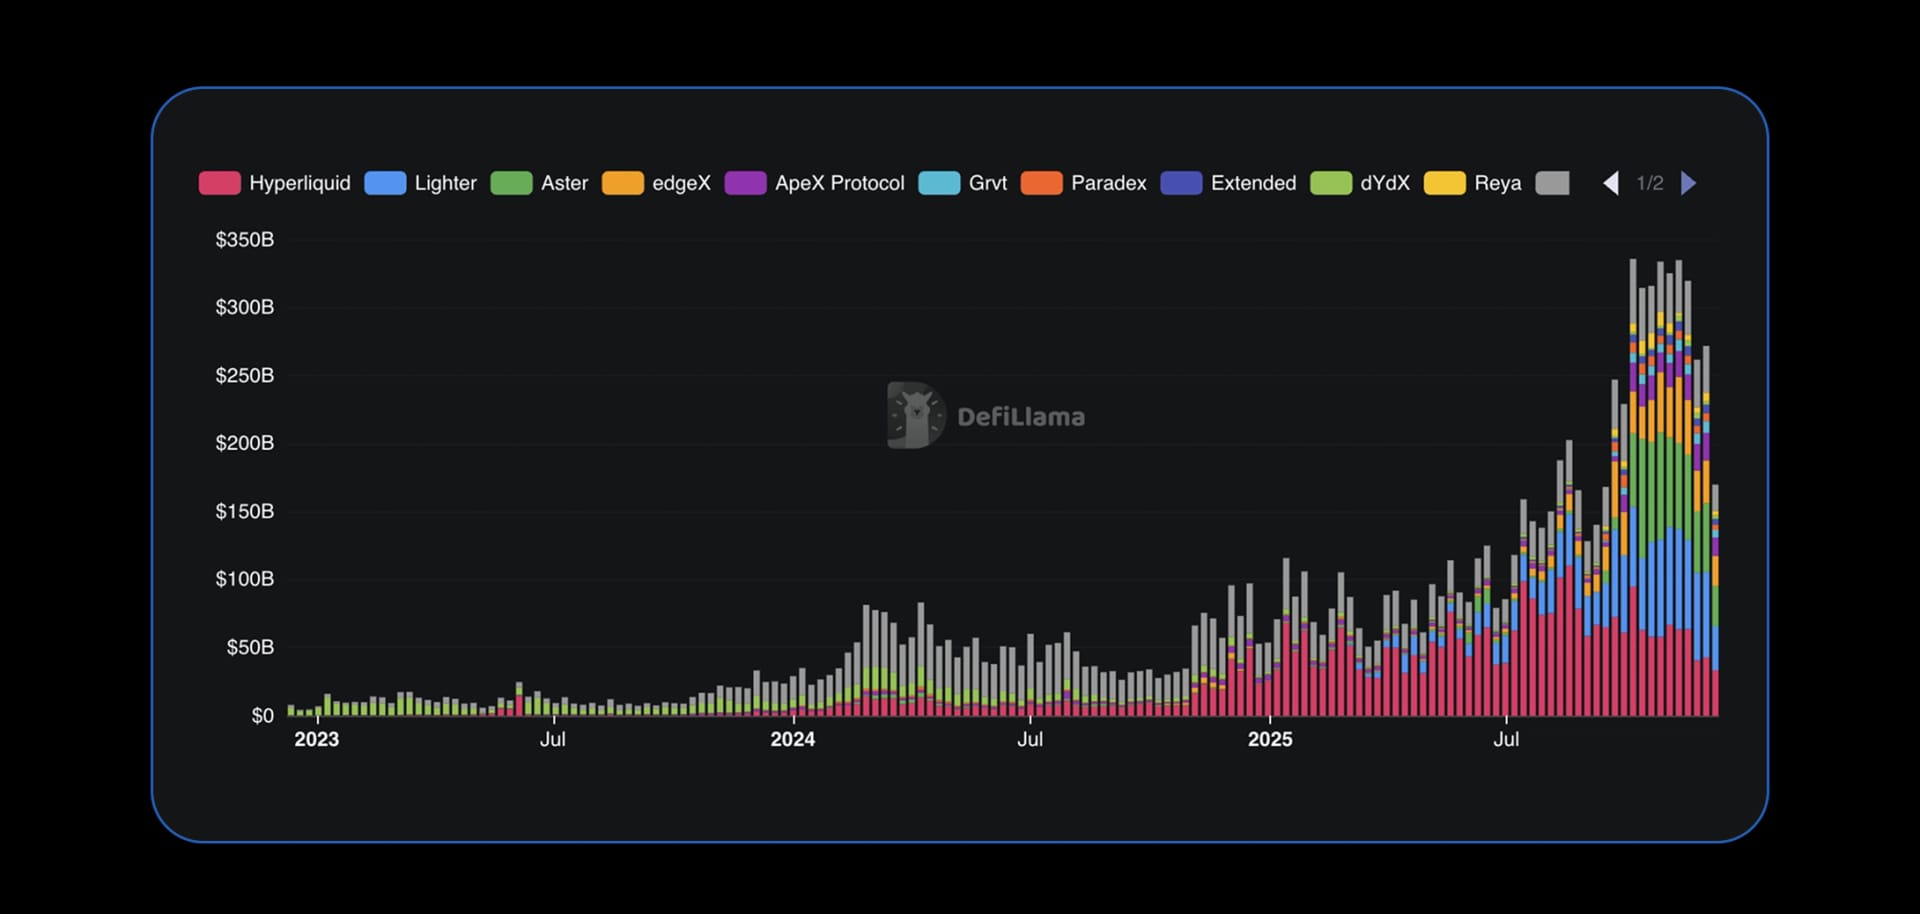Click the 2024 label on the x-axis
The height and width of the screenshot is (914, 1920).
793,740
